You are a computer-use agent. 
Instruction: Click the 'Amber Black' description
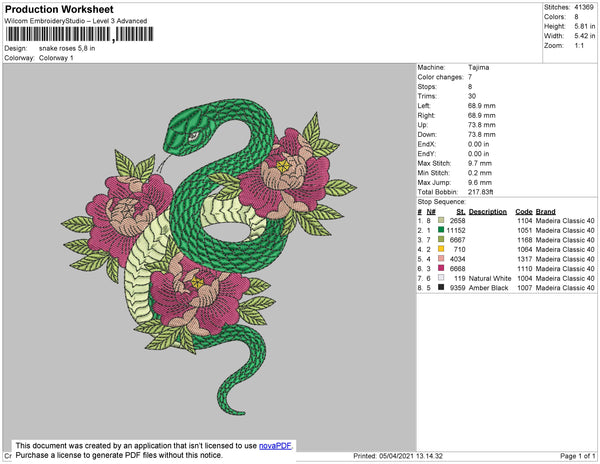tap(488, 288)
